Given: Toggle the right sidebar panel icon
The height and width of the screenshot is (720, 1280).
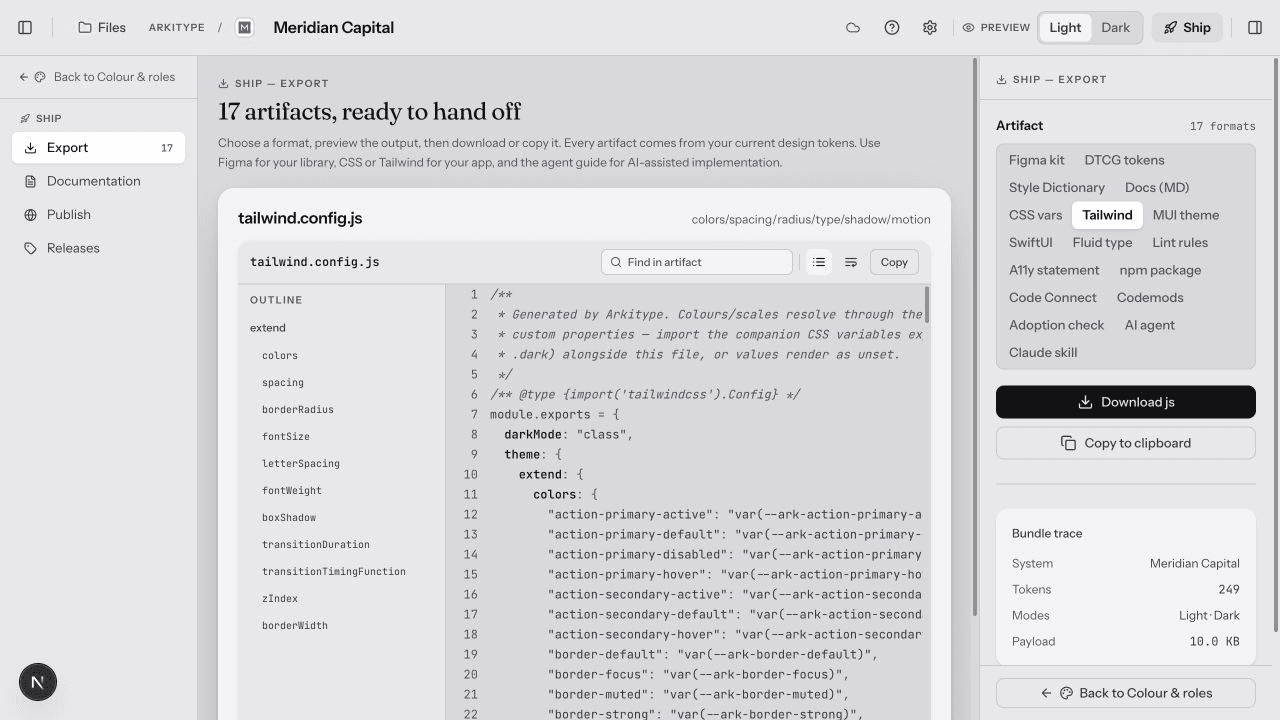Looking at the screenshot, I should [1255, 28].
